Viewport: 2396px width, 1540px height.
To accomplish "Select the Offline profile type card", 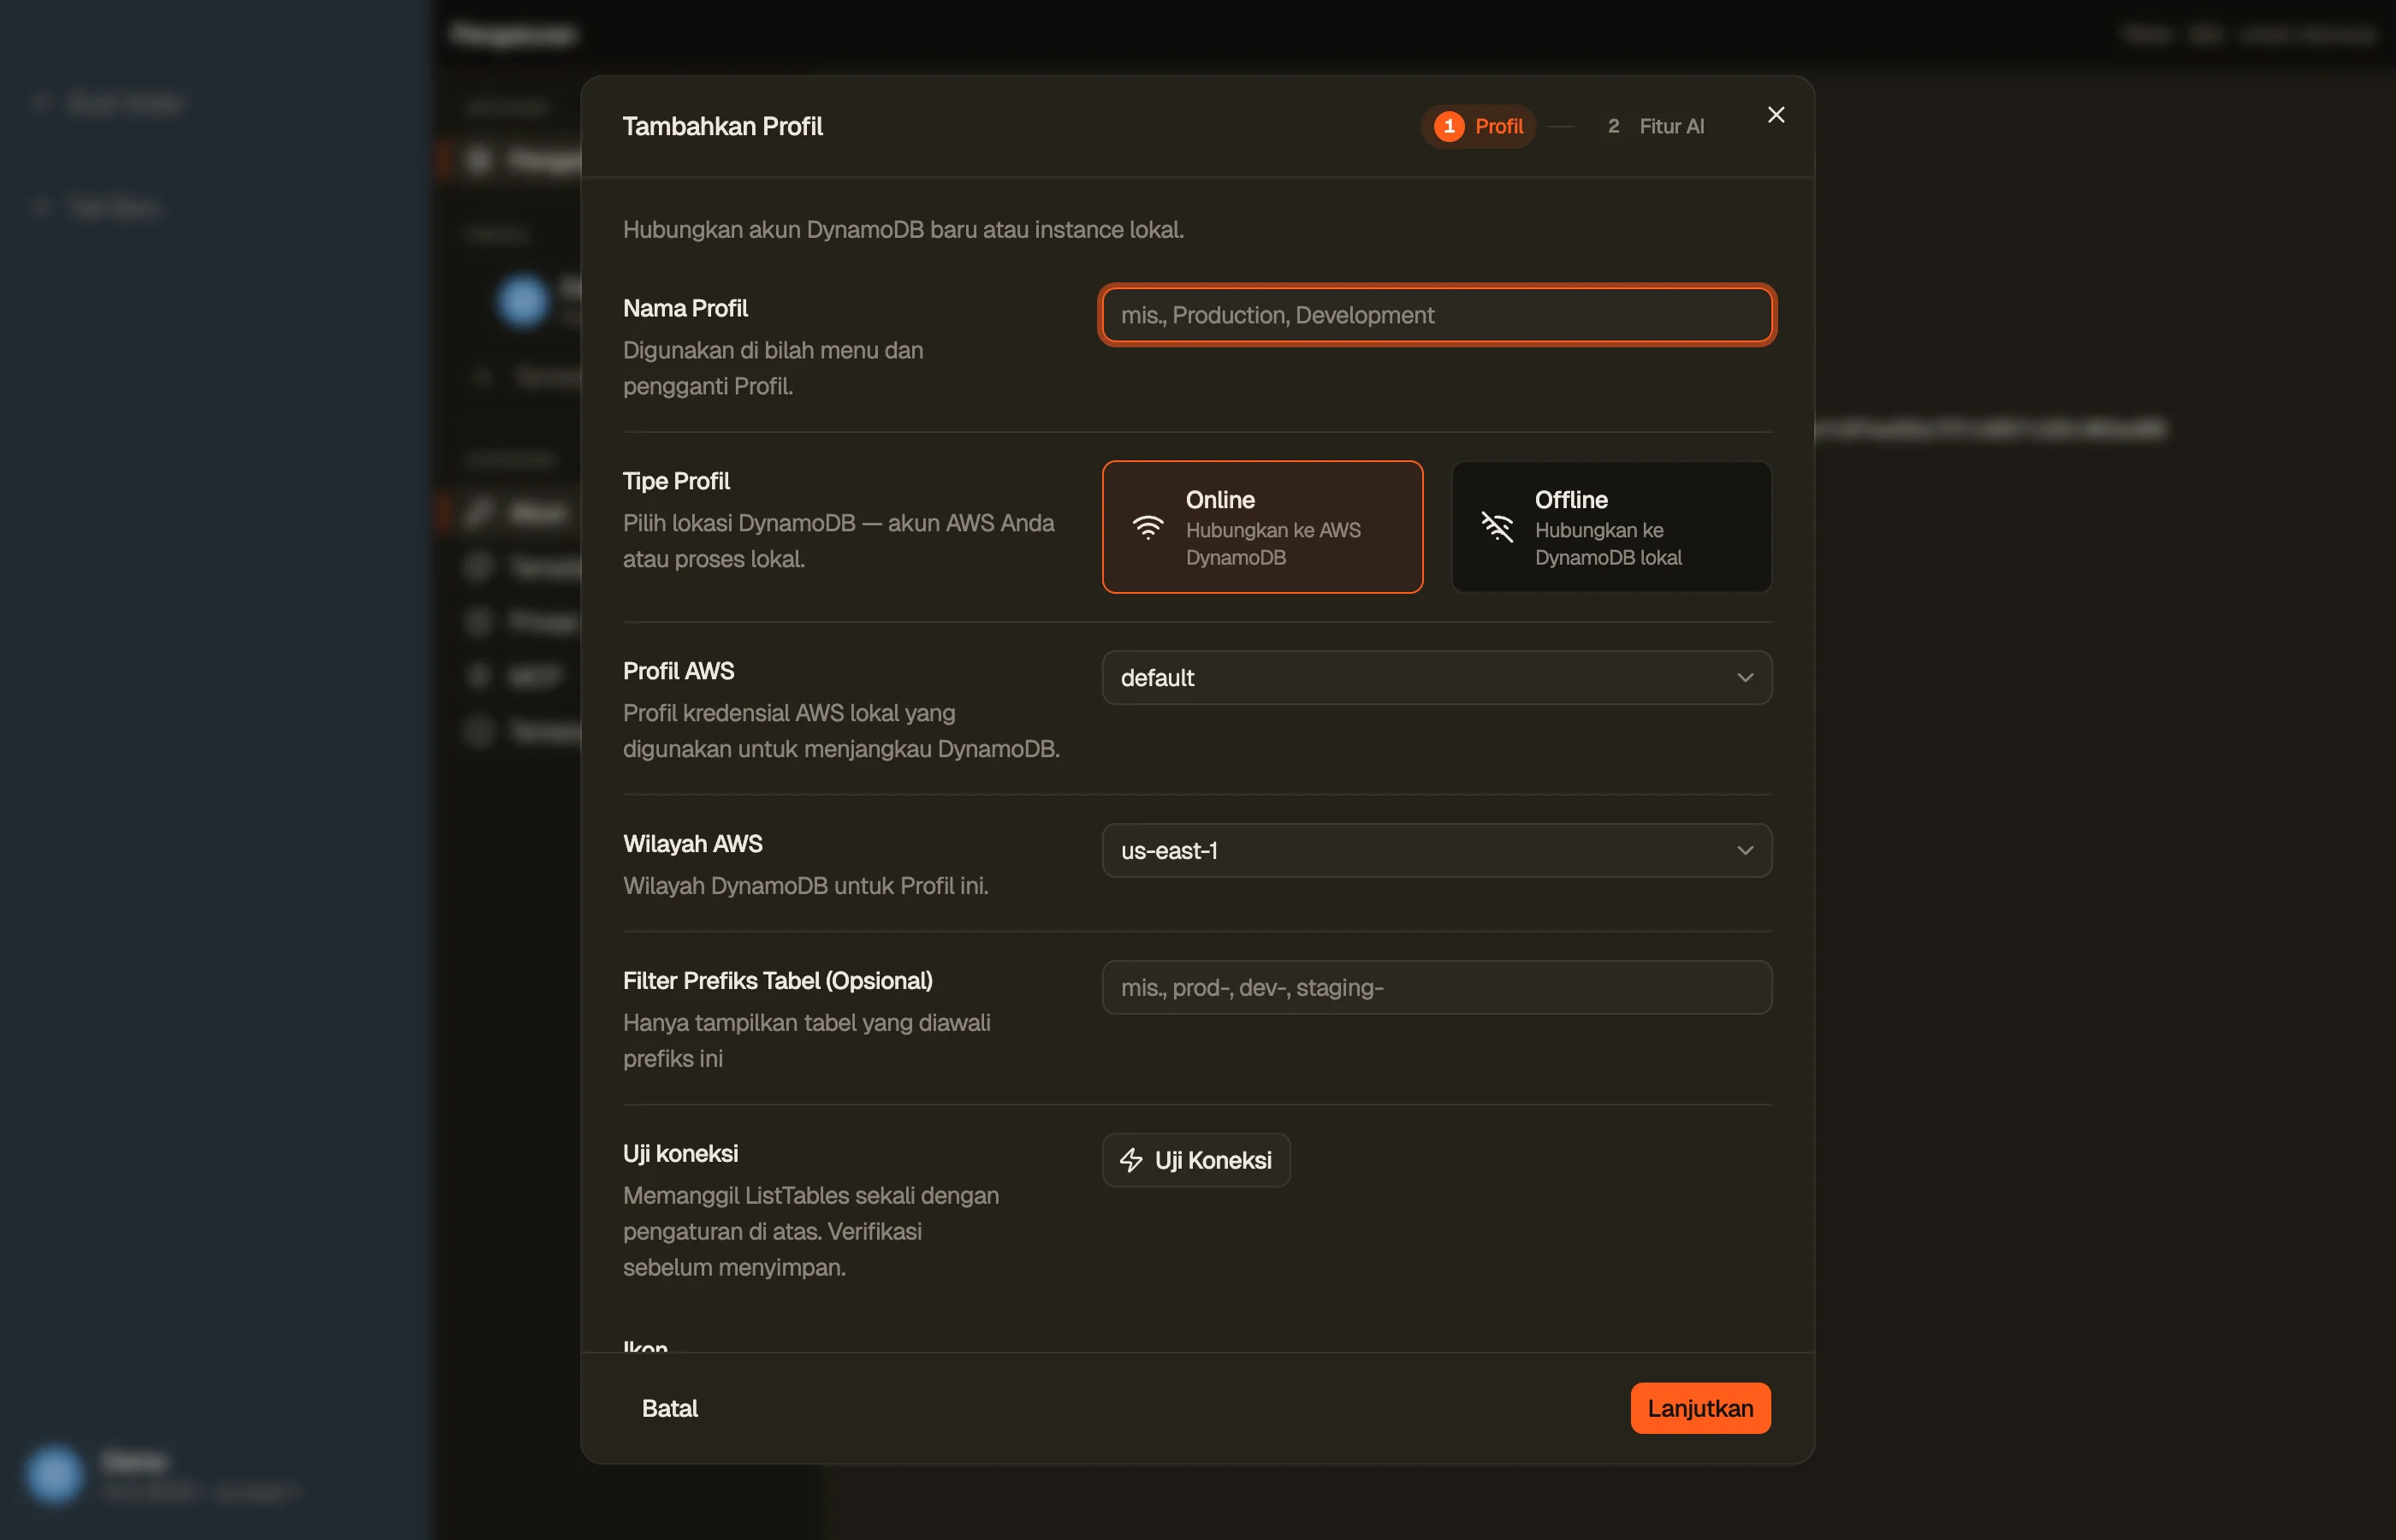I will (1611, 527).
